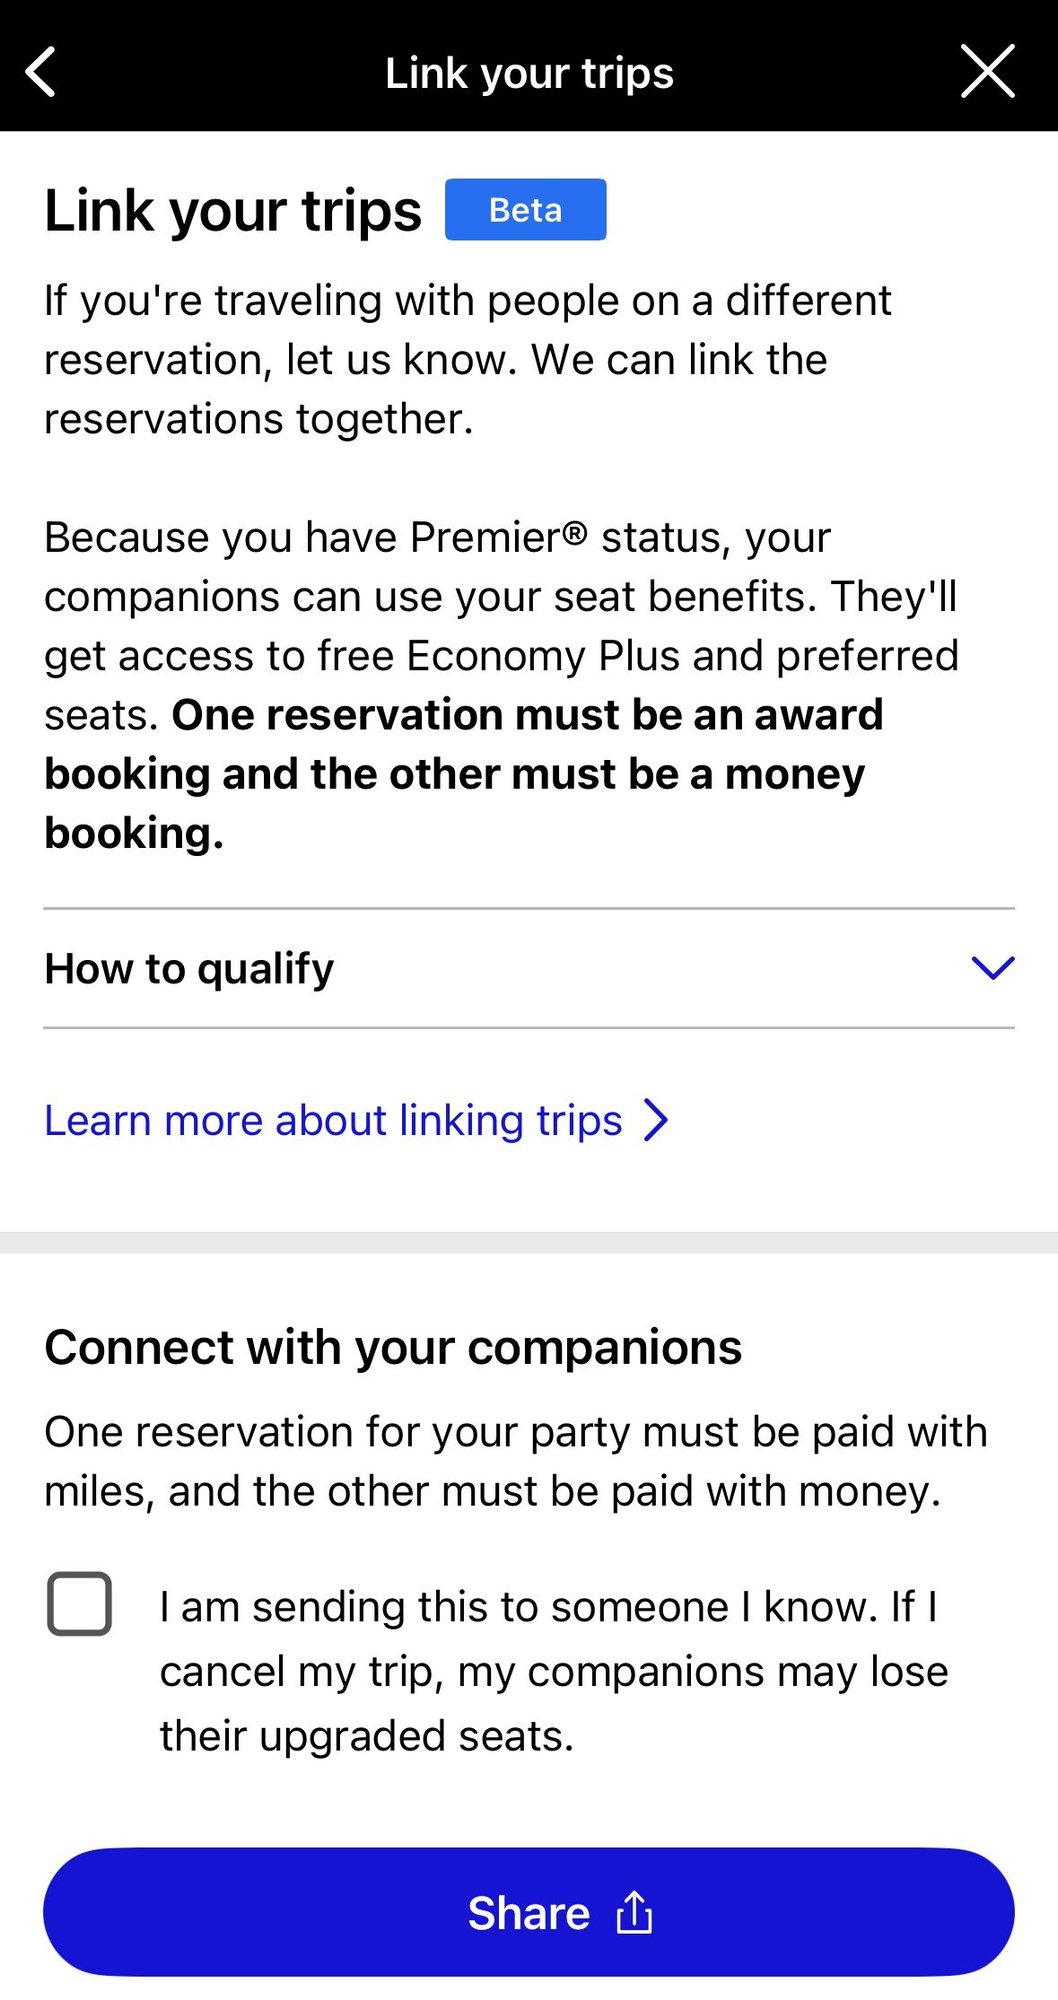Select the Connect with your companions heading
The height and width of the screenshot is (2000, 1058).
393,1347
